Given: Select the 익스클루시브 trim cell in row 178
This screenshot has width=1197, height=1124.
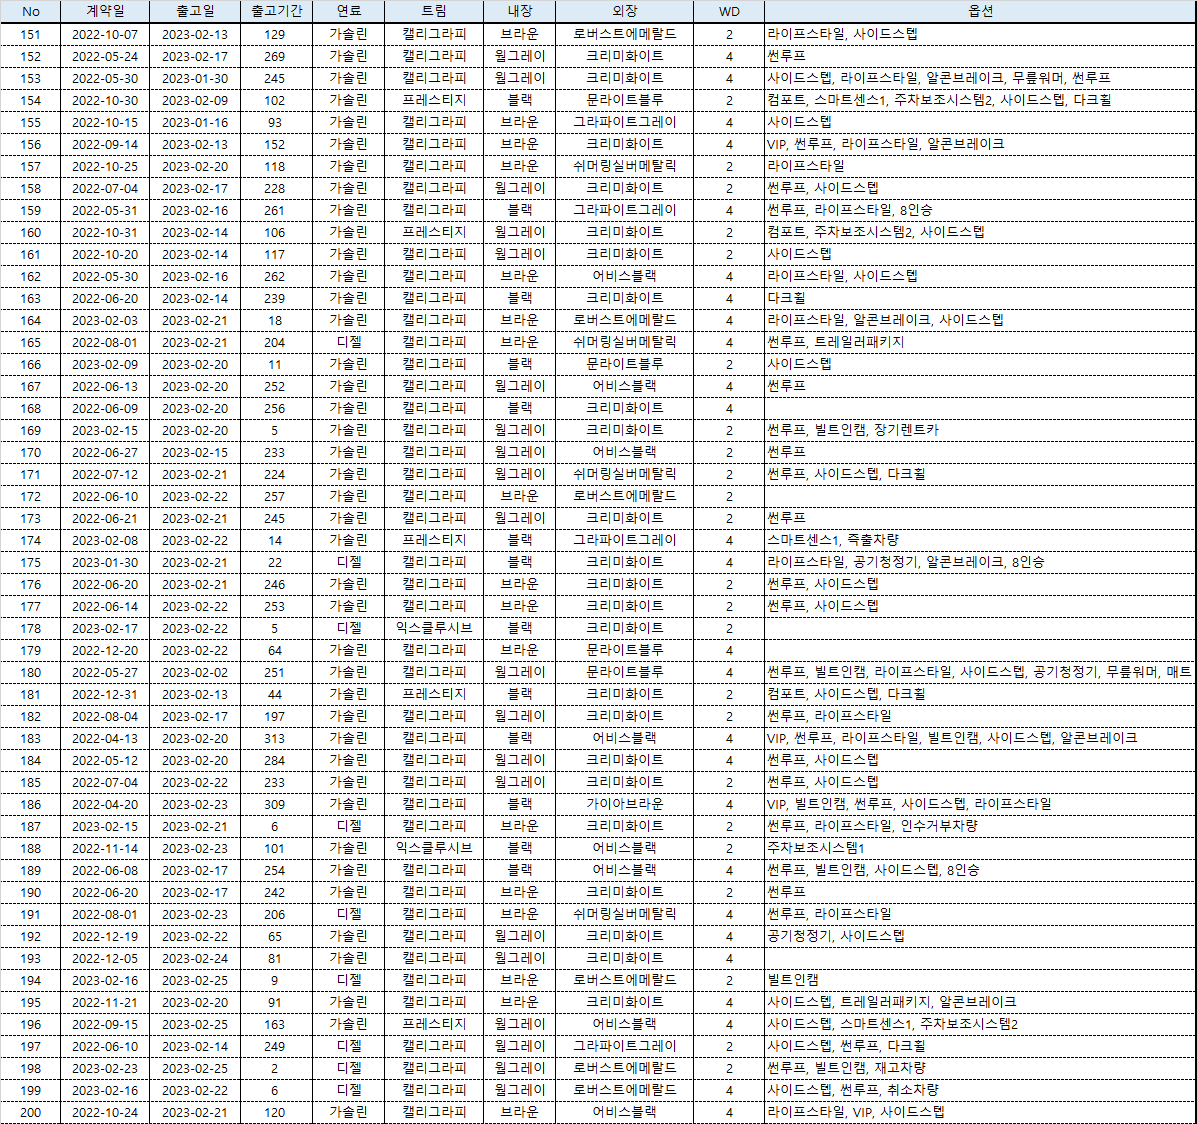Looking at the screenshot, I should click(434, 628).
